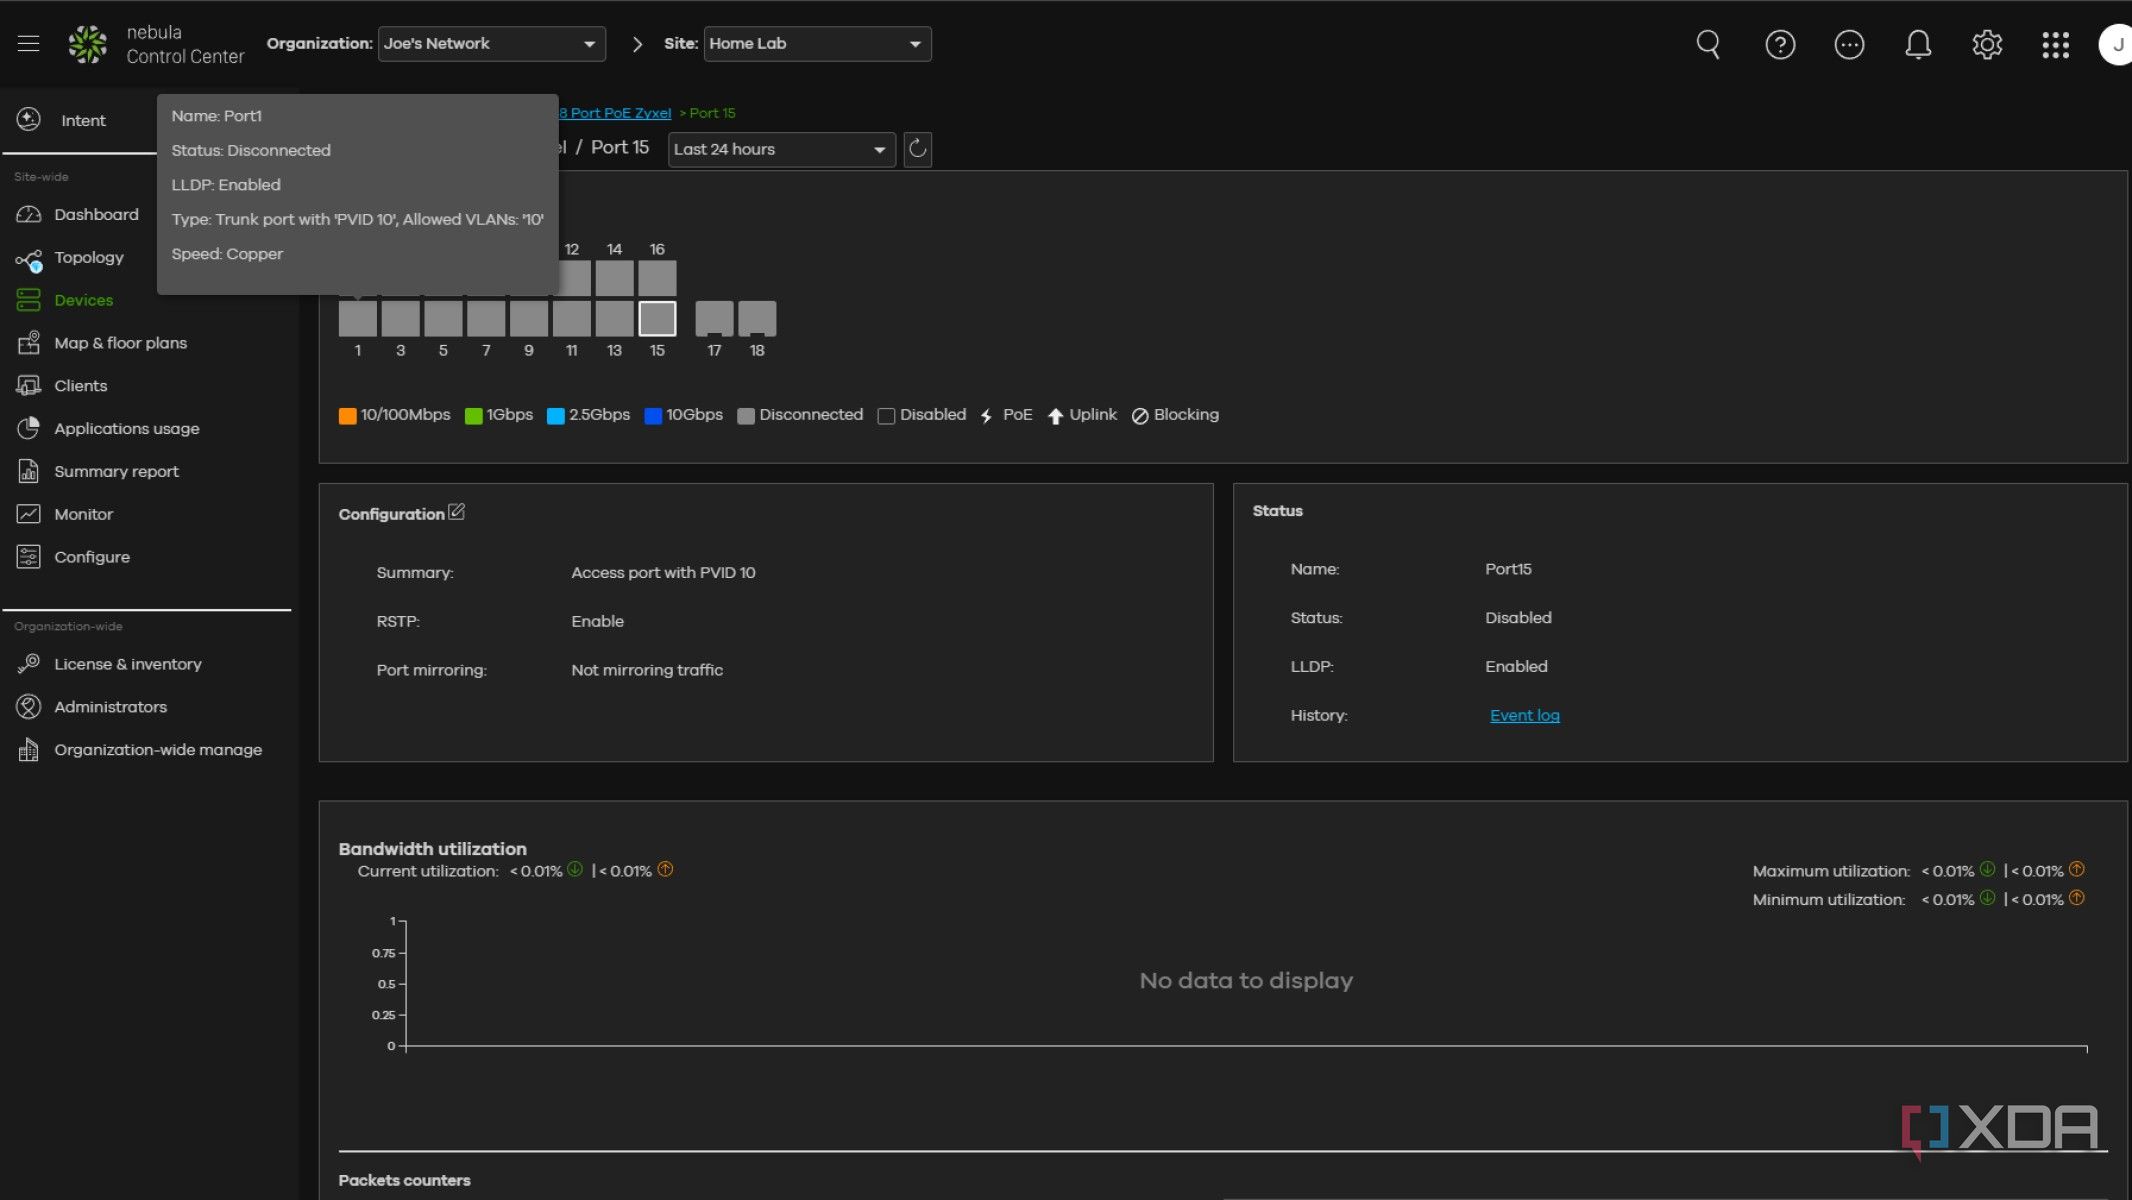Open the apps grid launcher
Viewport: 2132px width, 1200px height.
pyautogui.click(x=2055, y=44)
